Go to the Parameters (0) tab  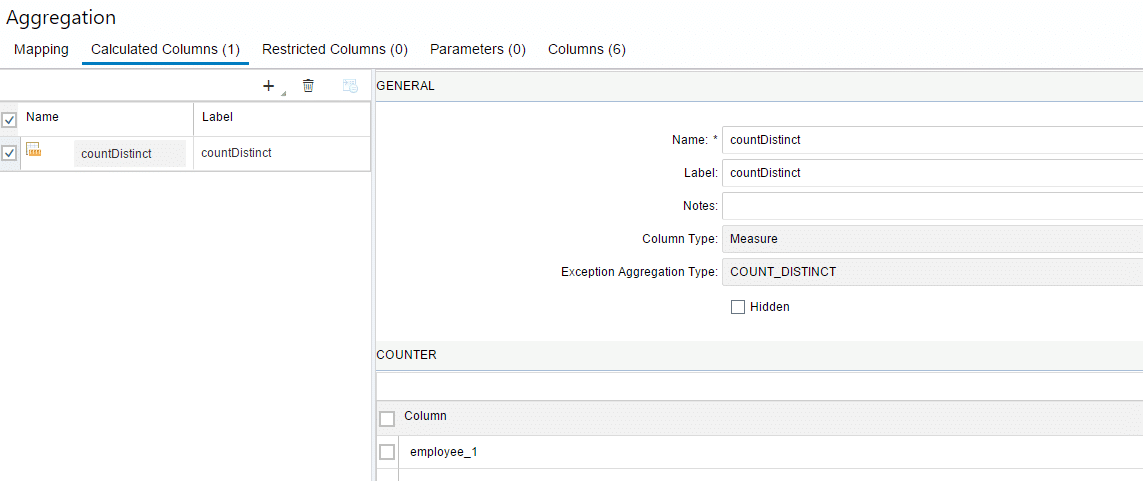[x=477, y=49]
